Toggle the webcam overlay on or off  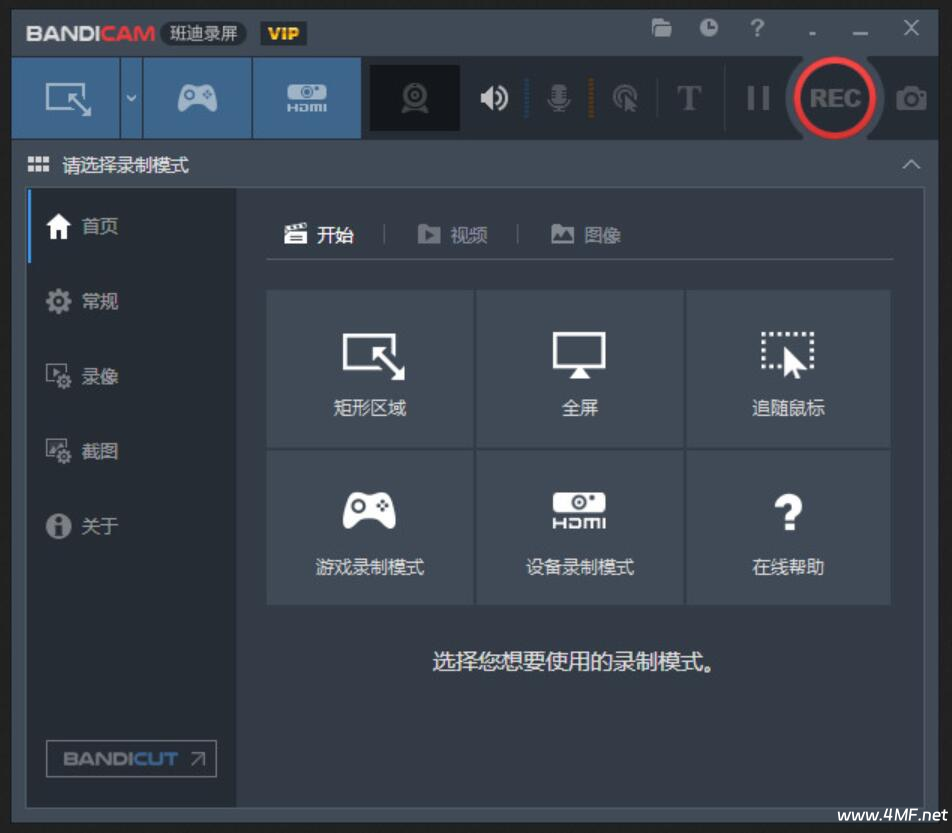(414, 98)
